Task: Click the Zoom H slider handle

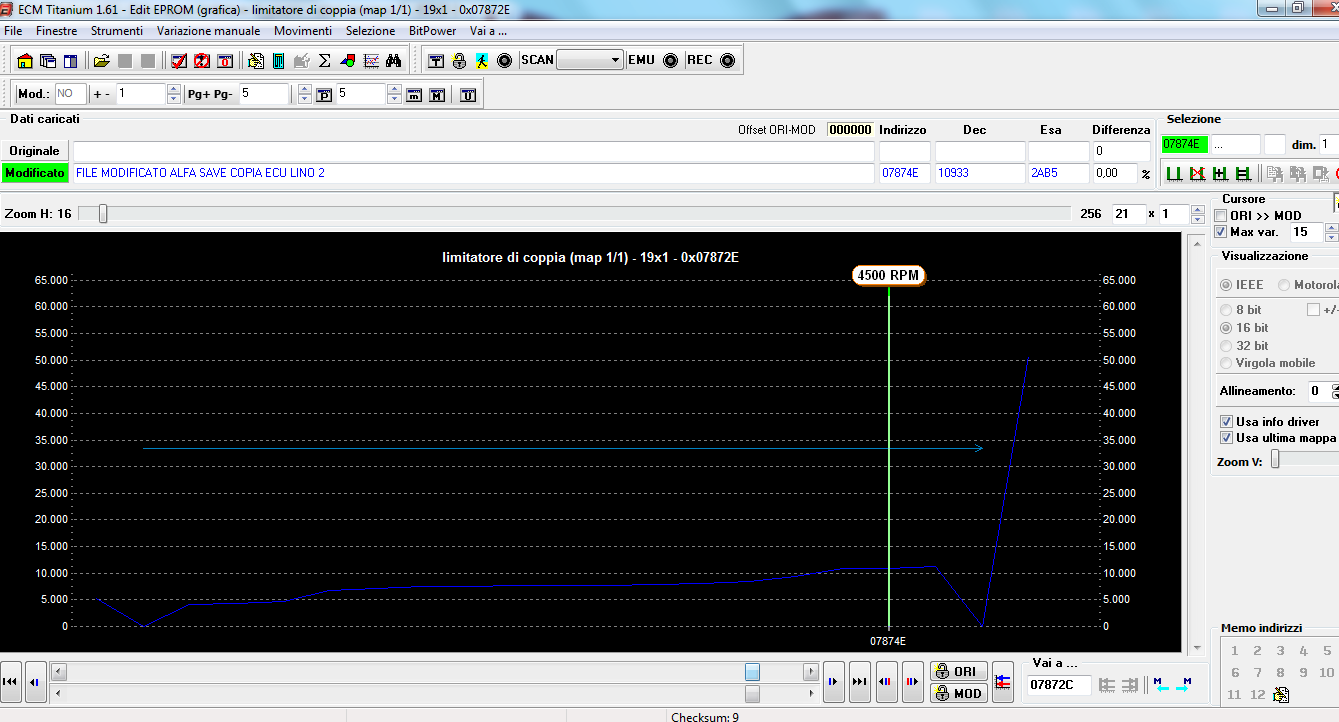Action: (102, 214)
